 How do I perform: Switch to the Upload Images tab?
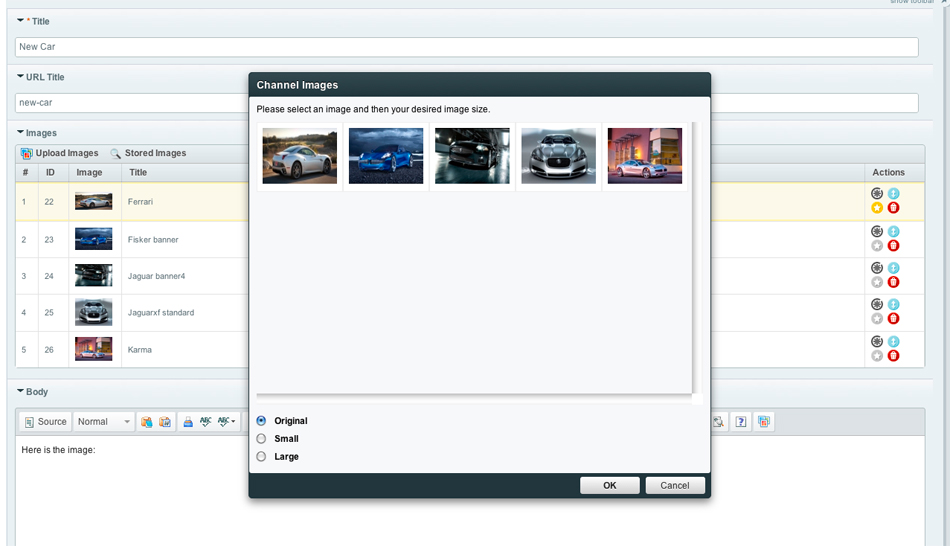pos(59,153)
